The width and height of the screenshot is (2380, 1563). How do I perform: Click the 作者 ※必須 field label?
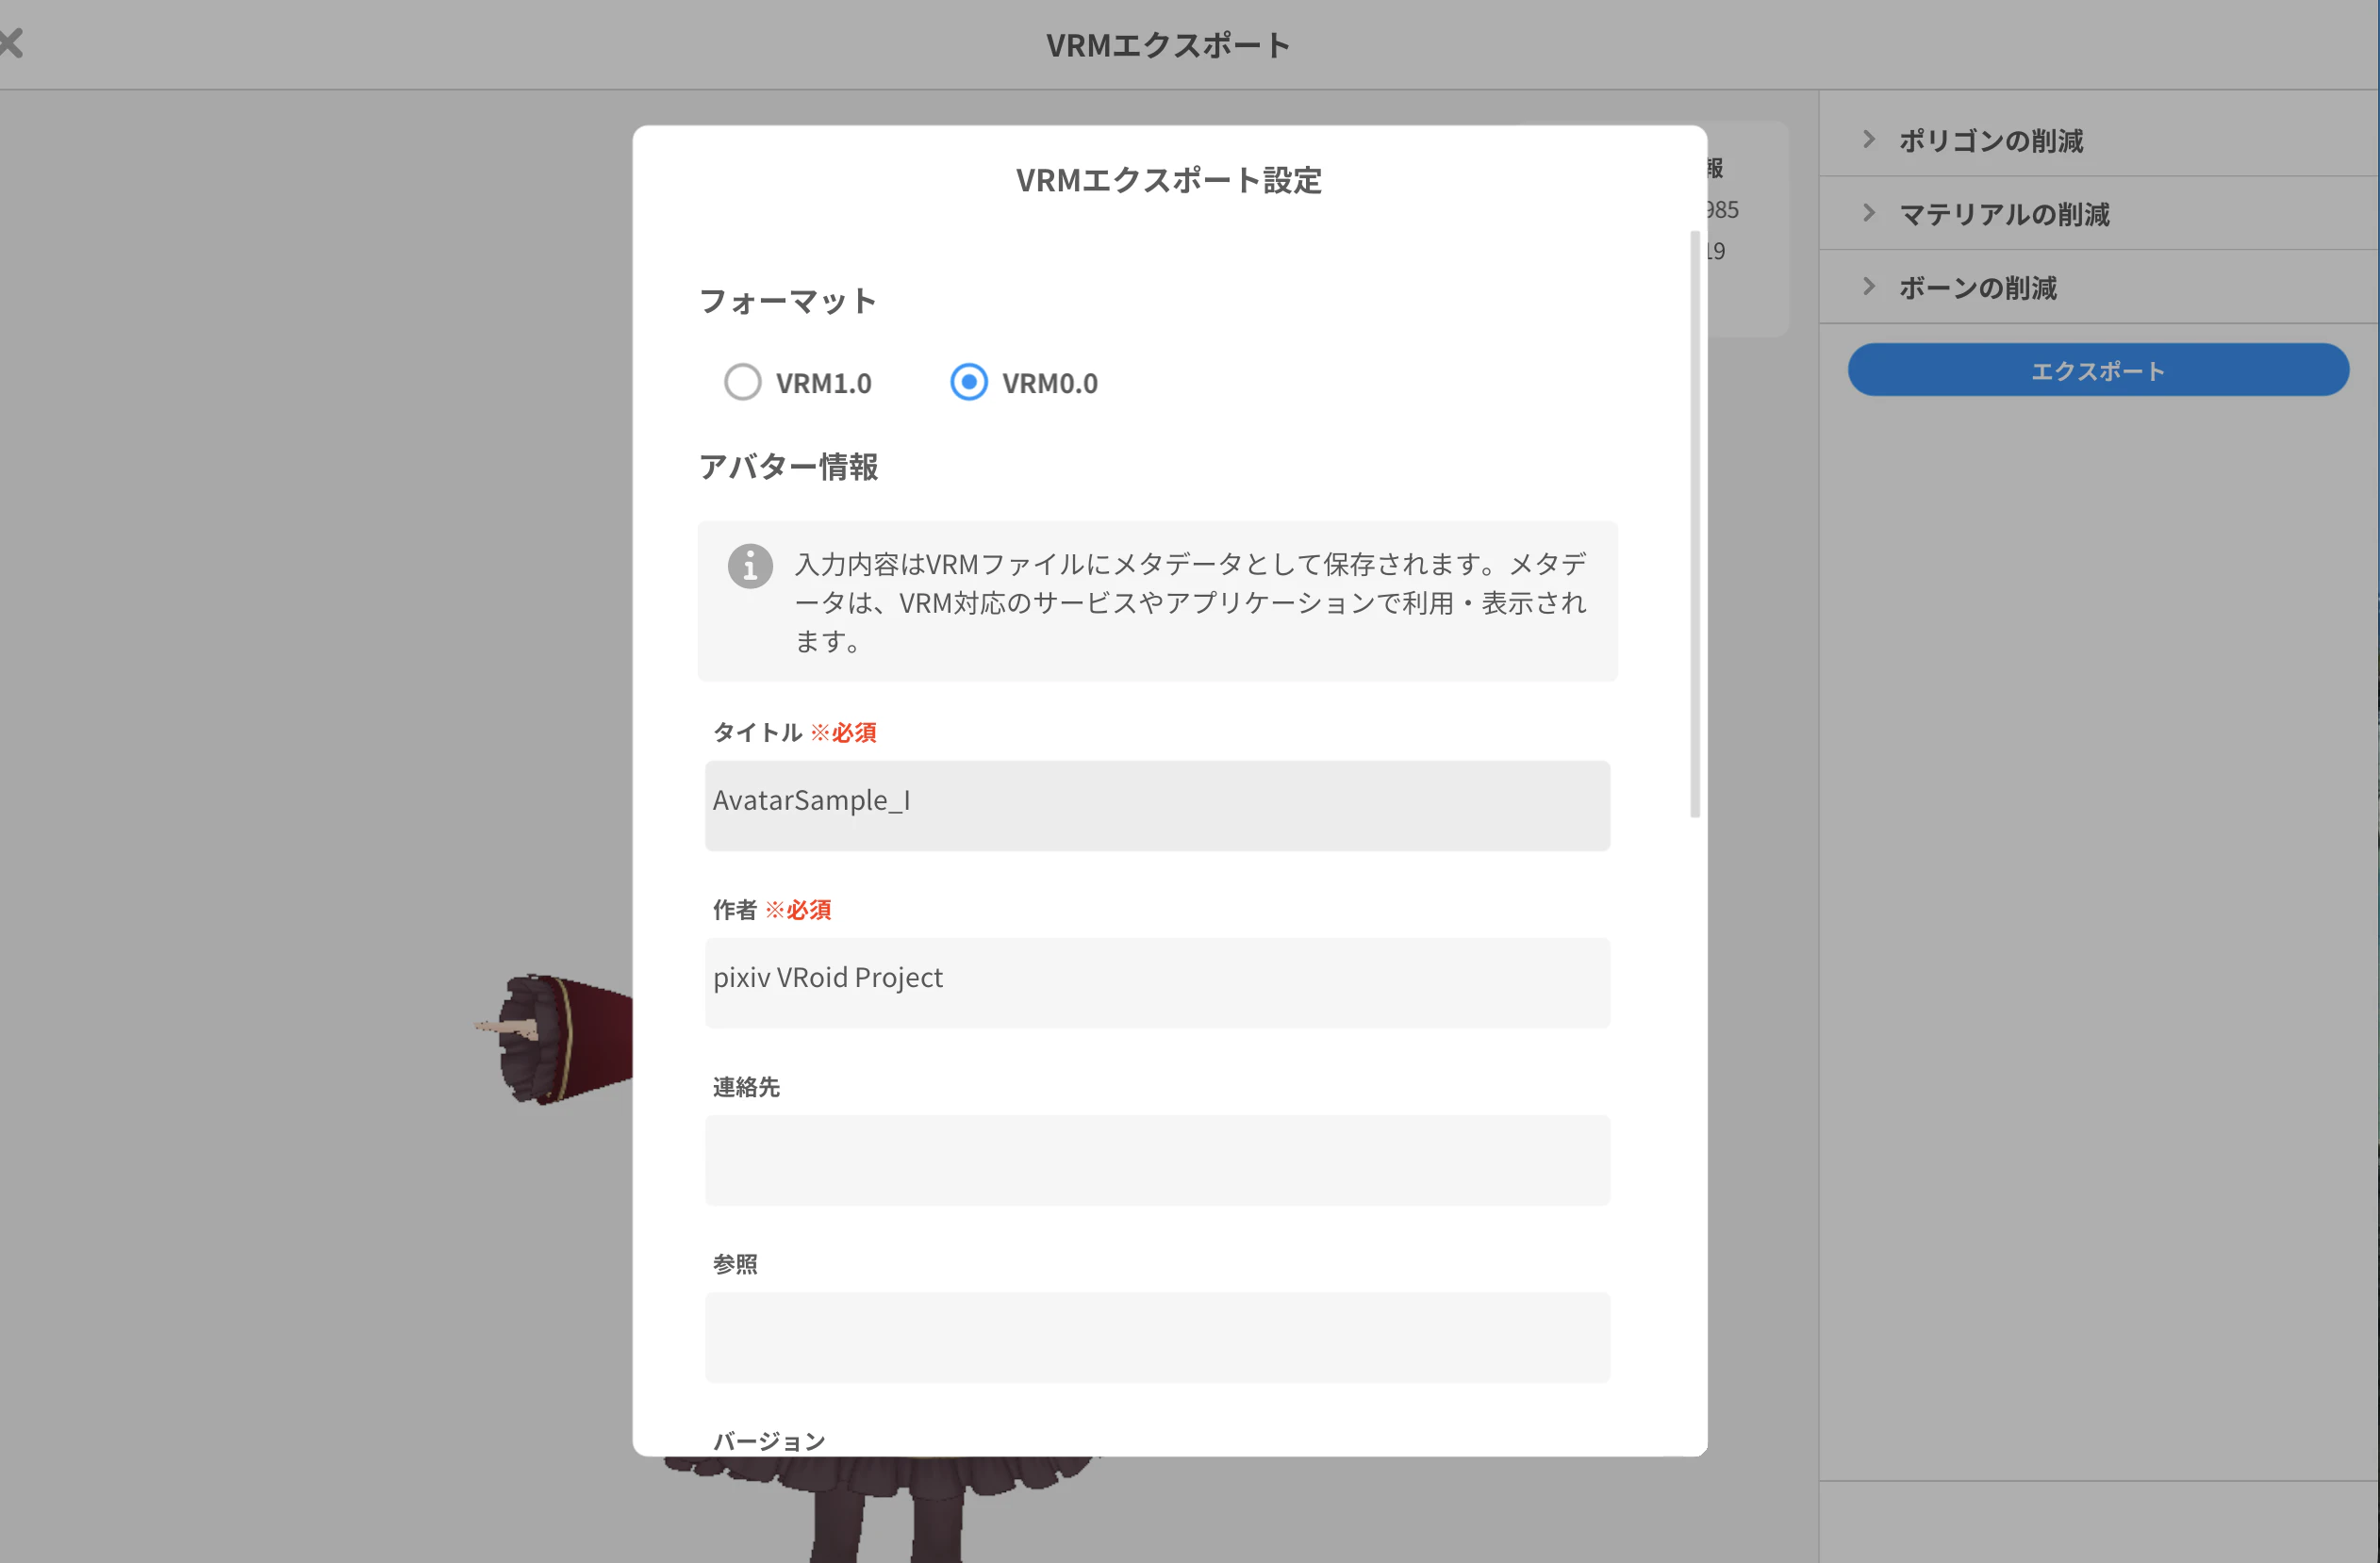pos(771,909)
